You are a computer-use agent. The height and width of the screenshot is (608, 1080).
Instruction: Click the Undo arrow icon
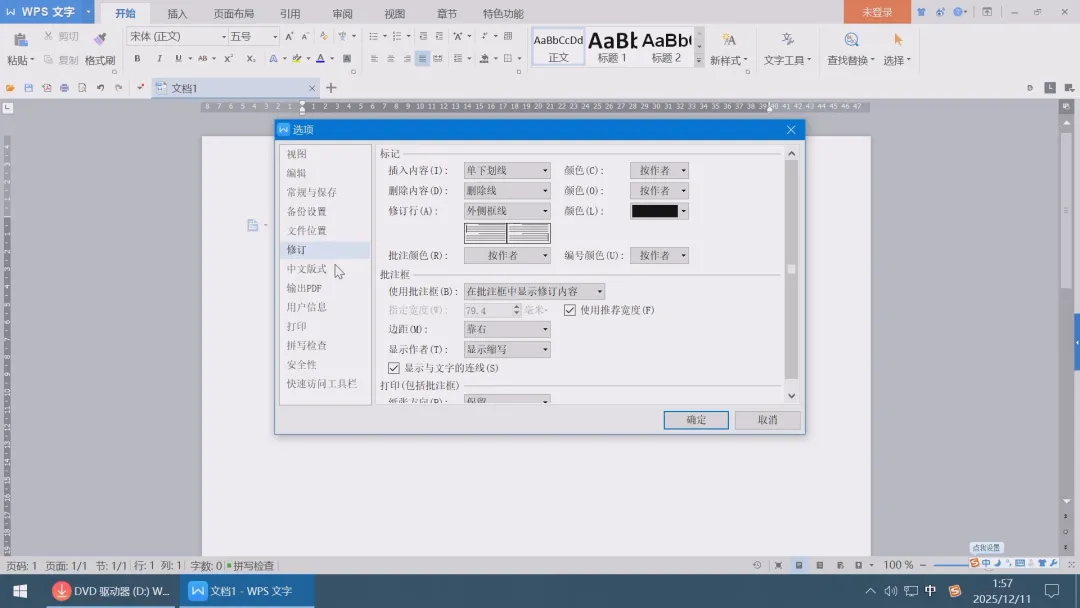point(101,88)
